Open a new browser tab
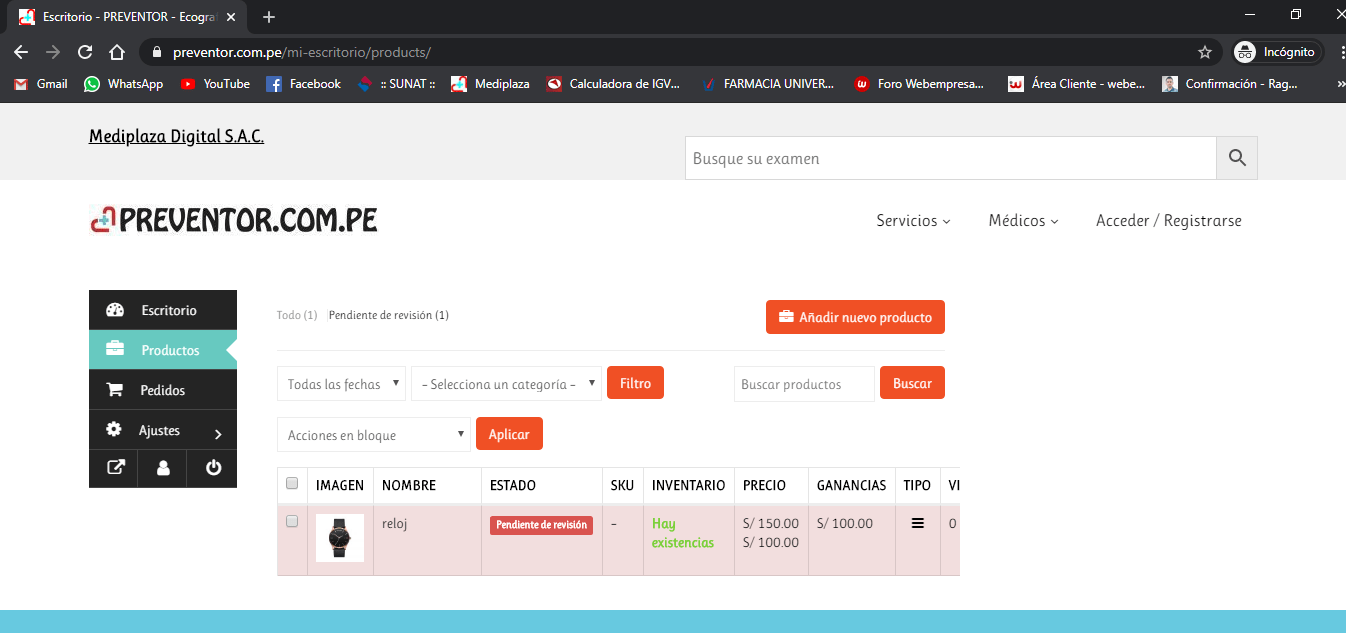The image size is (1346, 633). (x=269, y=17)
